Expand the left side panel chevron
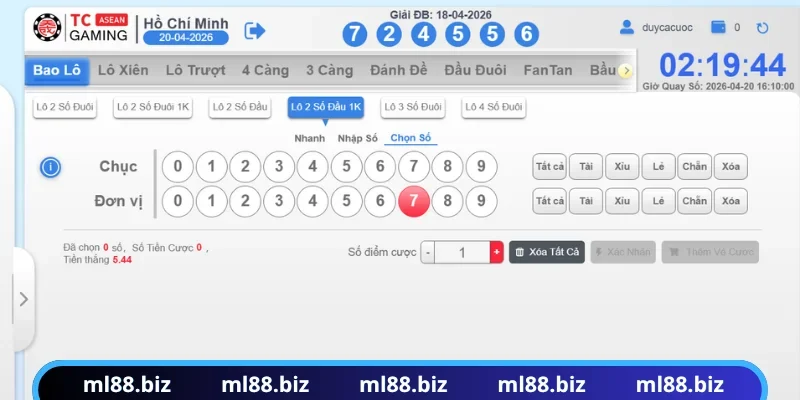Image resolution: width=800 pixels, height=400 pixels. [23, 299]
